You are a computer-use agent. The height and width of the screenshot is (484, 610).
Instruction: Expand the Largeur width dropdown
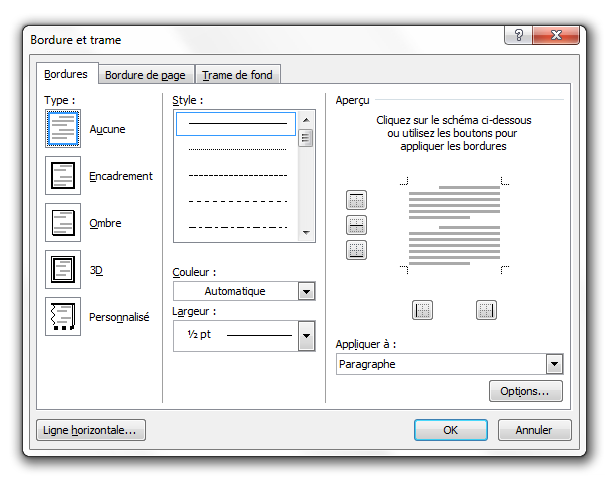coord(306,337)
